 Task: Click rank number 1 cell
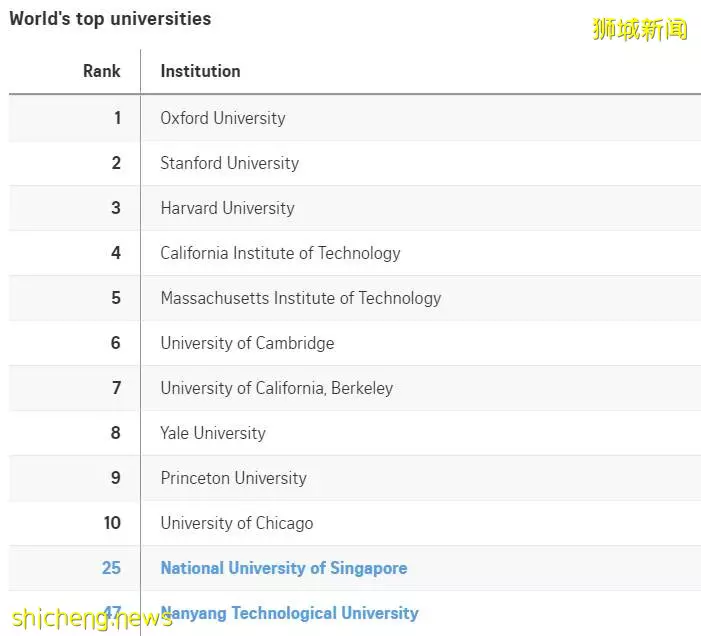coord(116,118)
